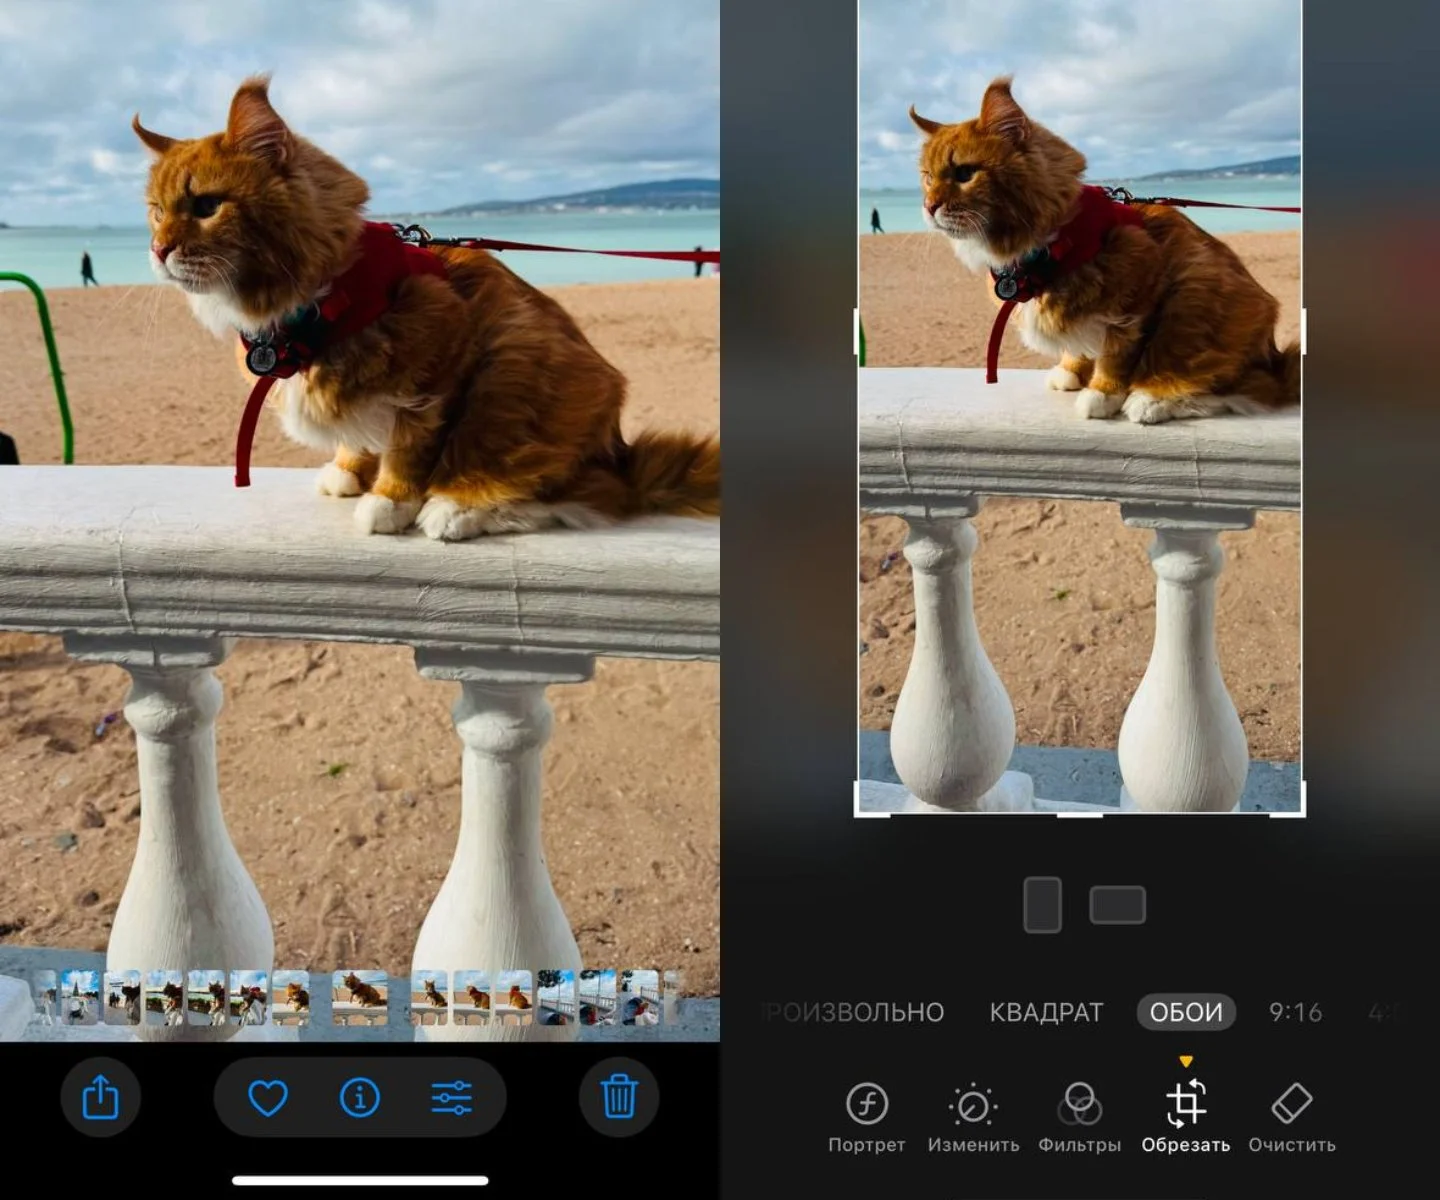Choose the ОБОИ aspect ratio
The width and height of the screenshot is (1440, 1200).
pyautogui.click(x=1186, y=1012)
